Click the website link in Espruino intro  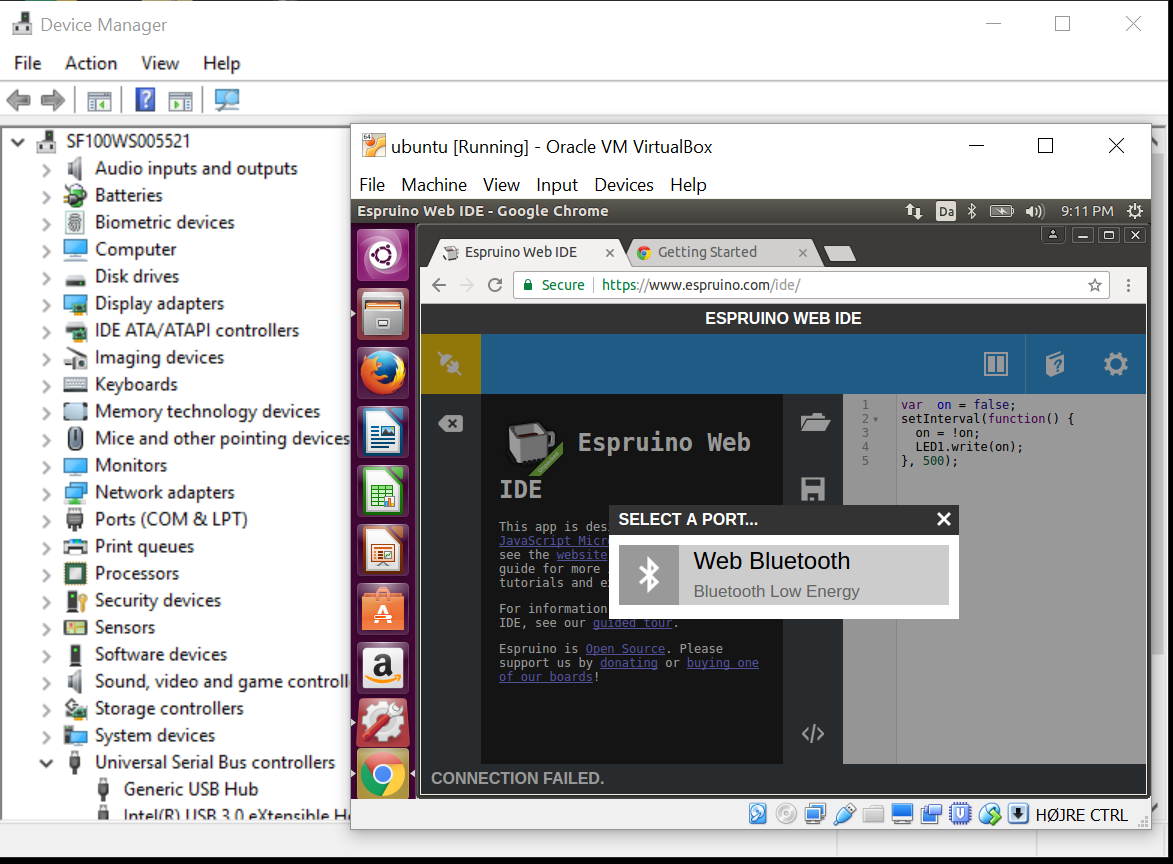(581, 554)
